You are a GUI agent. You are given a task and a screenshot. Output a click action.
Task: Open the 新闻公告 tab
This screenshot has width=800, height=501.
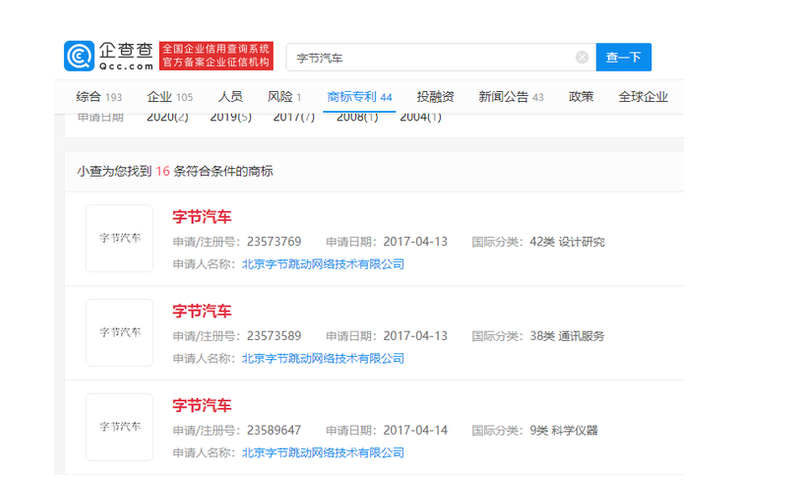pos(511,96)
